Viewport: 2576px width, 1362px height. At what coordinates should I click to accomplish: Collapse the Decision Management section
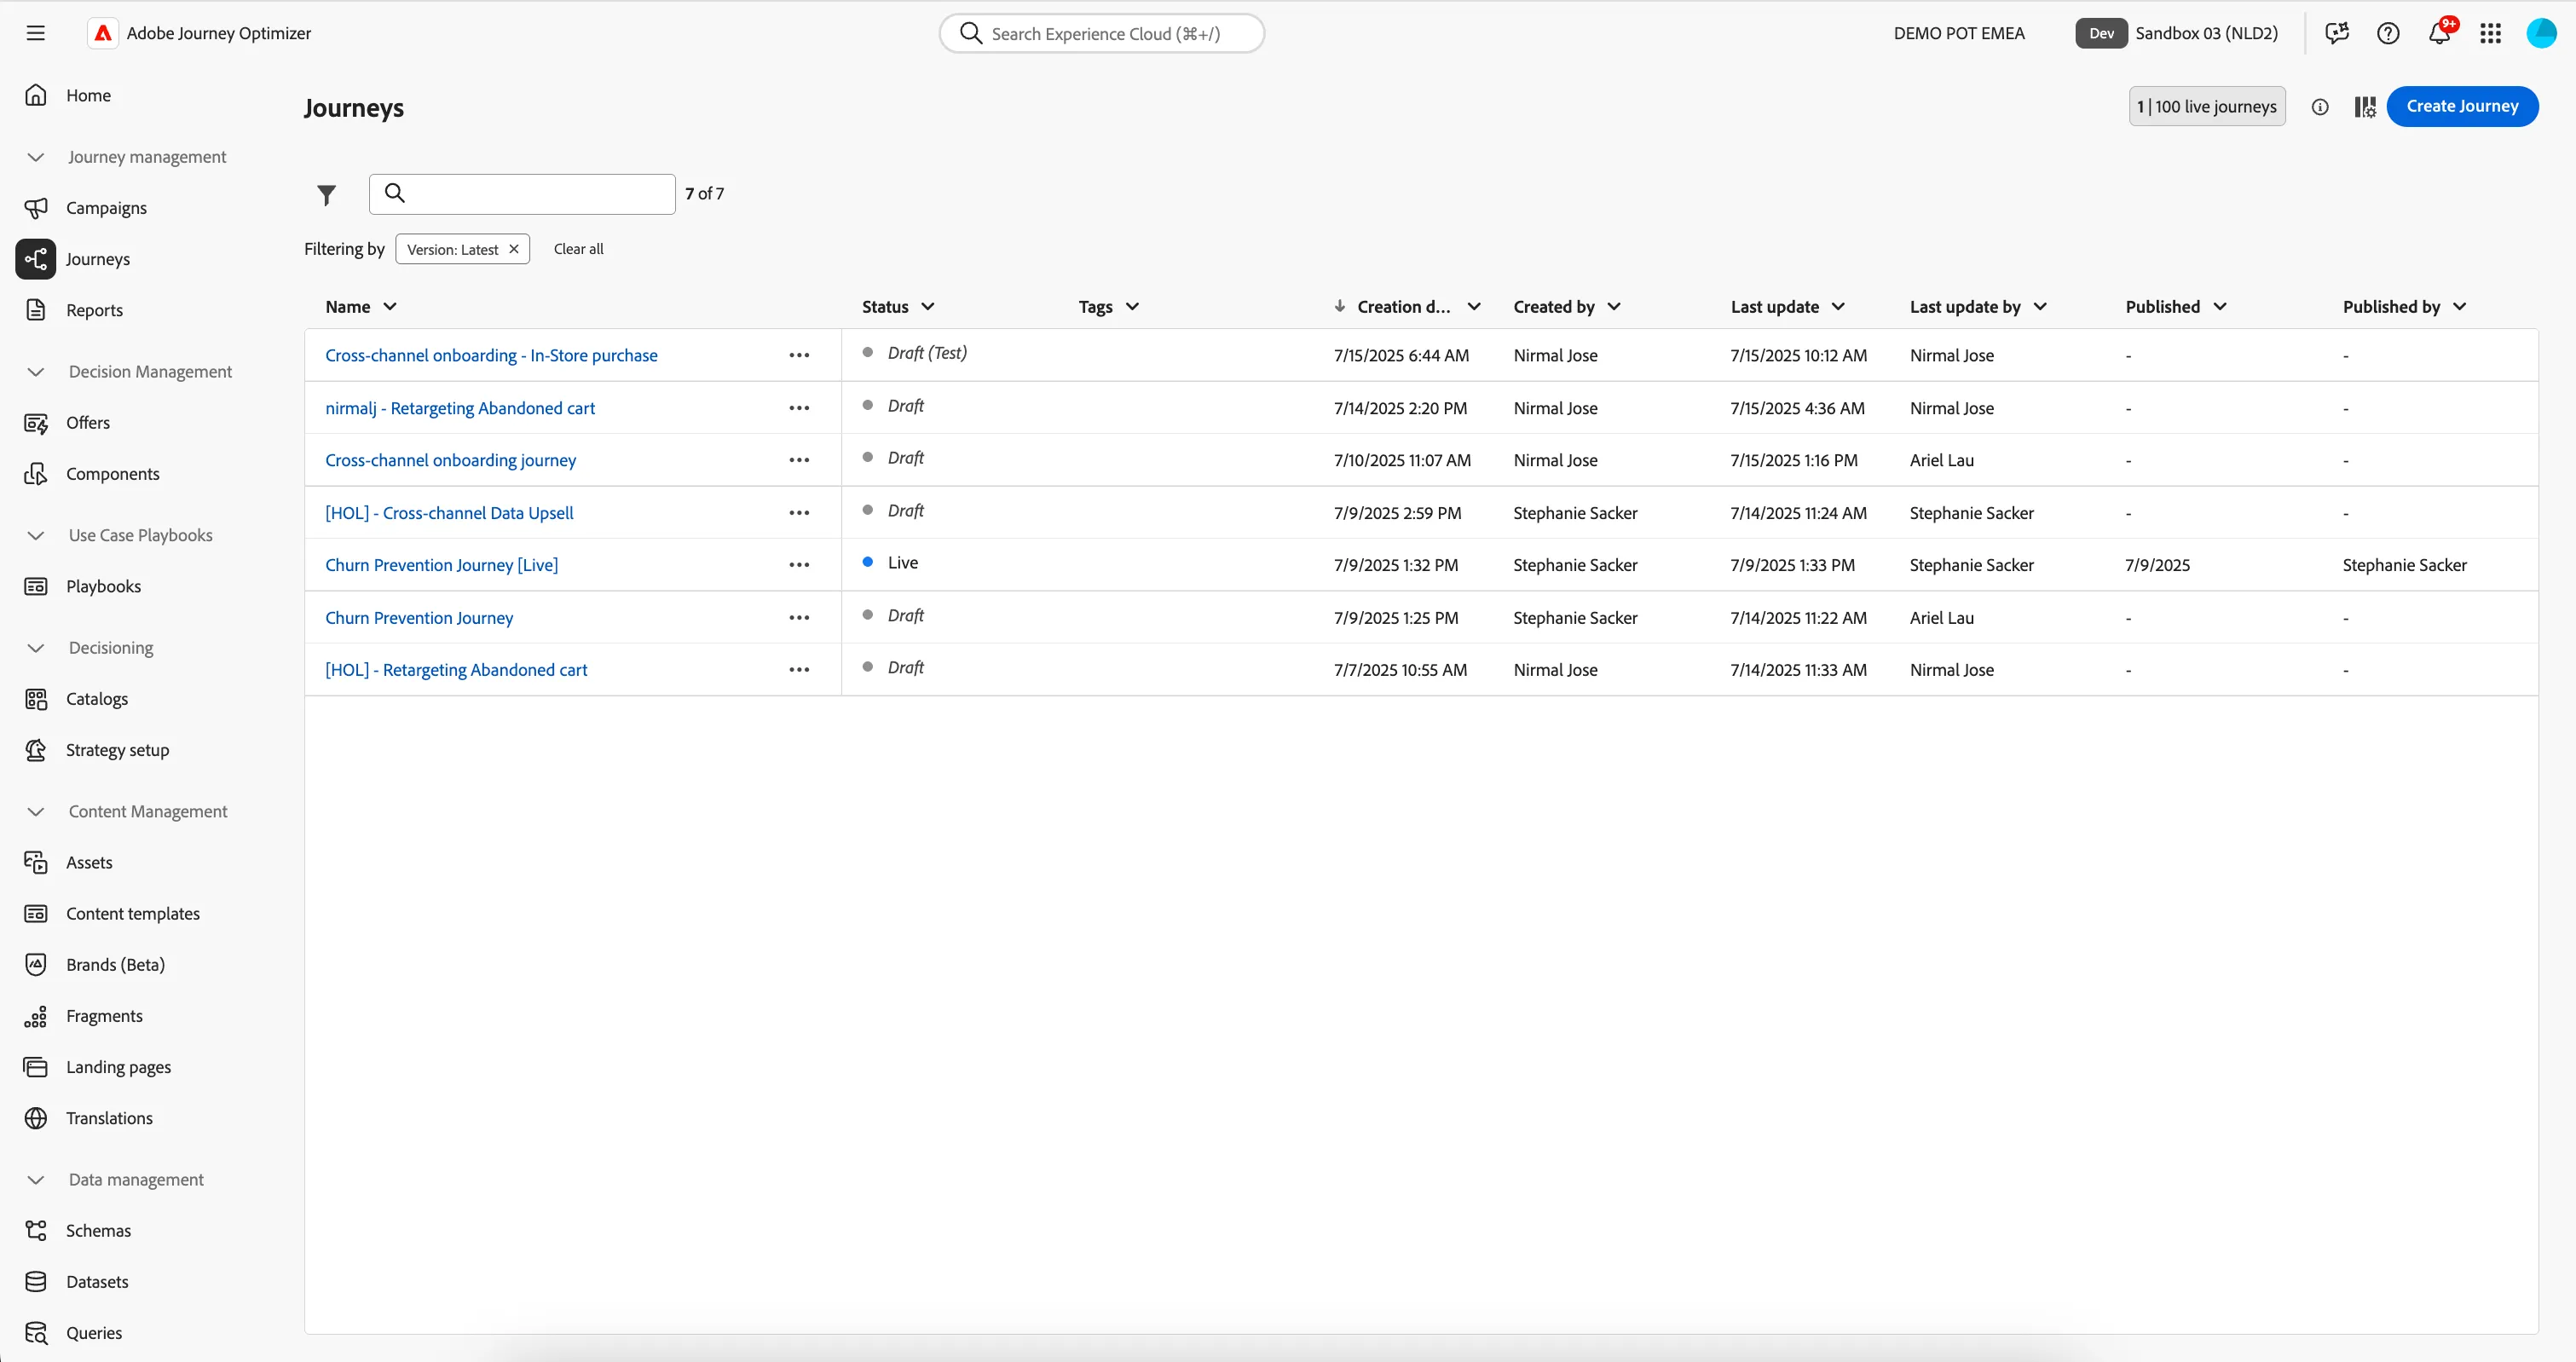(x=36, y=372)
